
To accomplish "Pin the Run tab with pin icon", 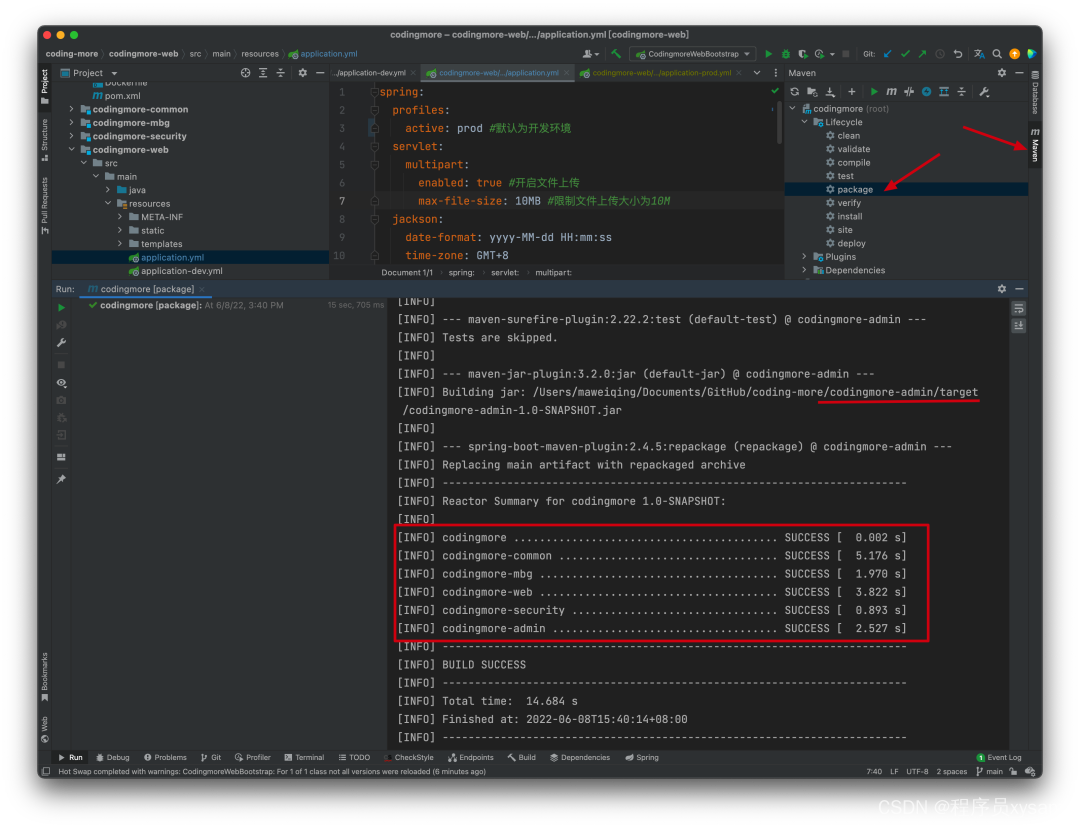I will 61,479.
